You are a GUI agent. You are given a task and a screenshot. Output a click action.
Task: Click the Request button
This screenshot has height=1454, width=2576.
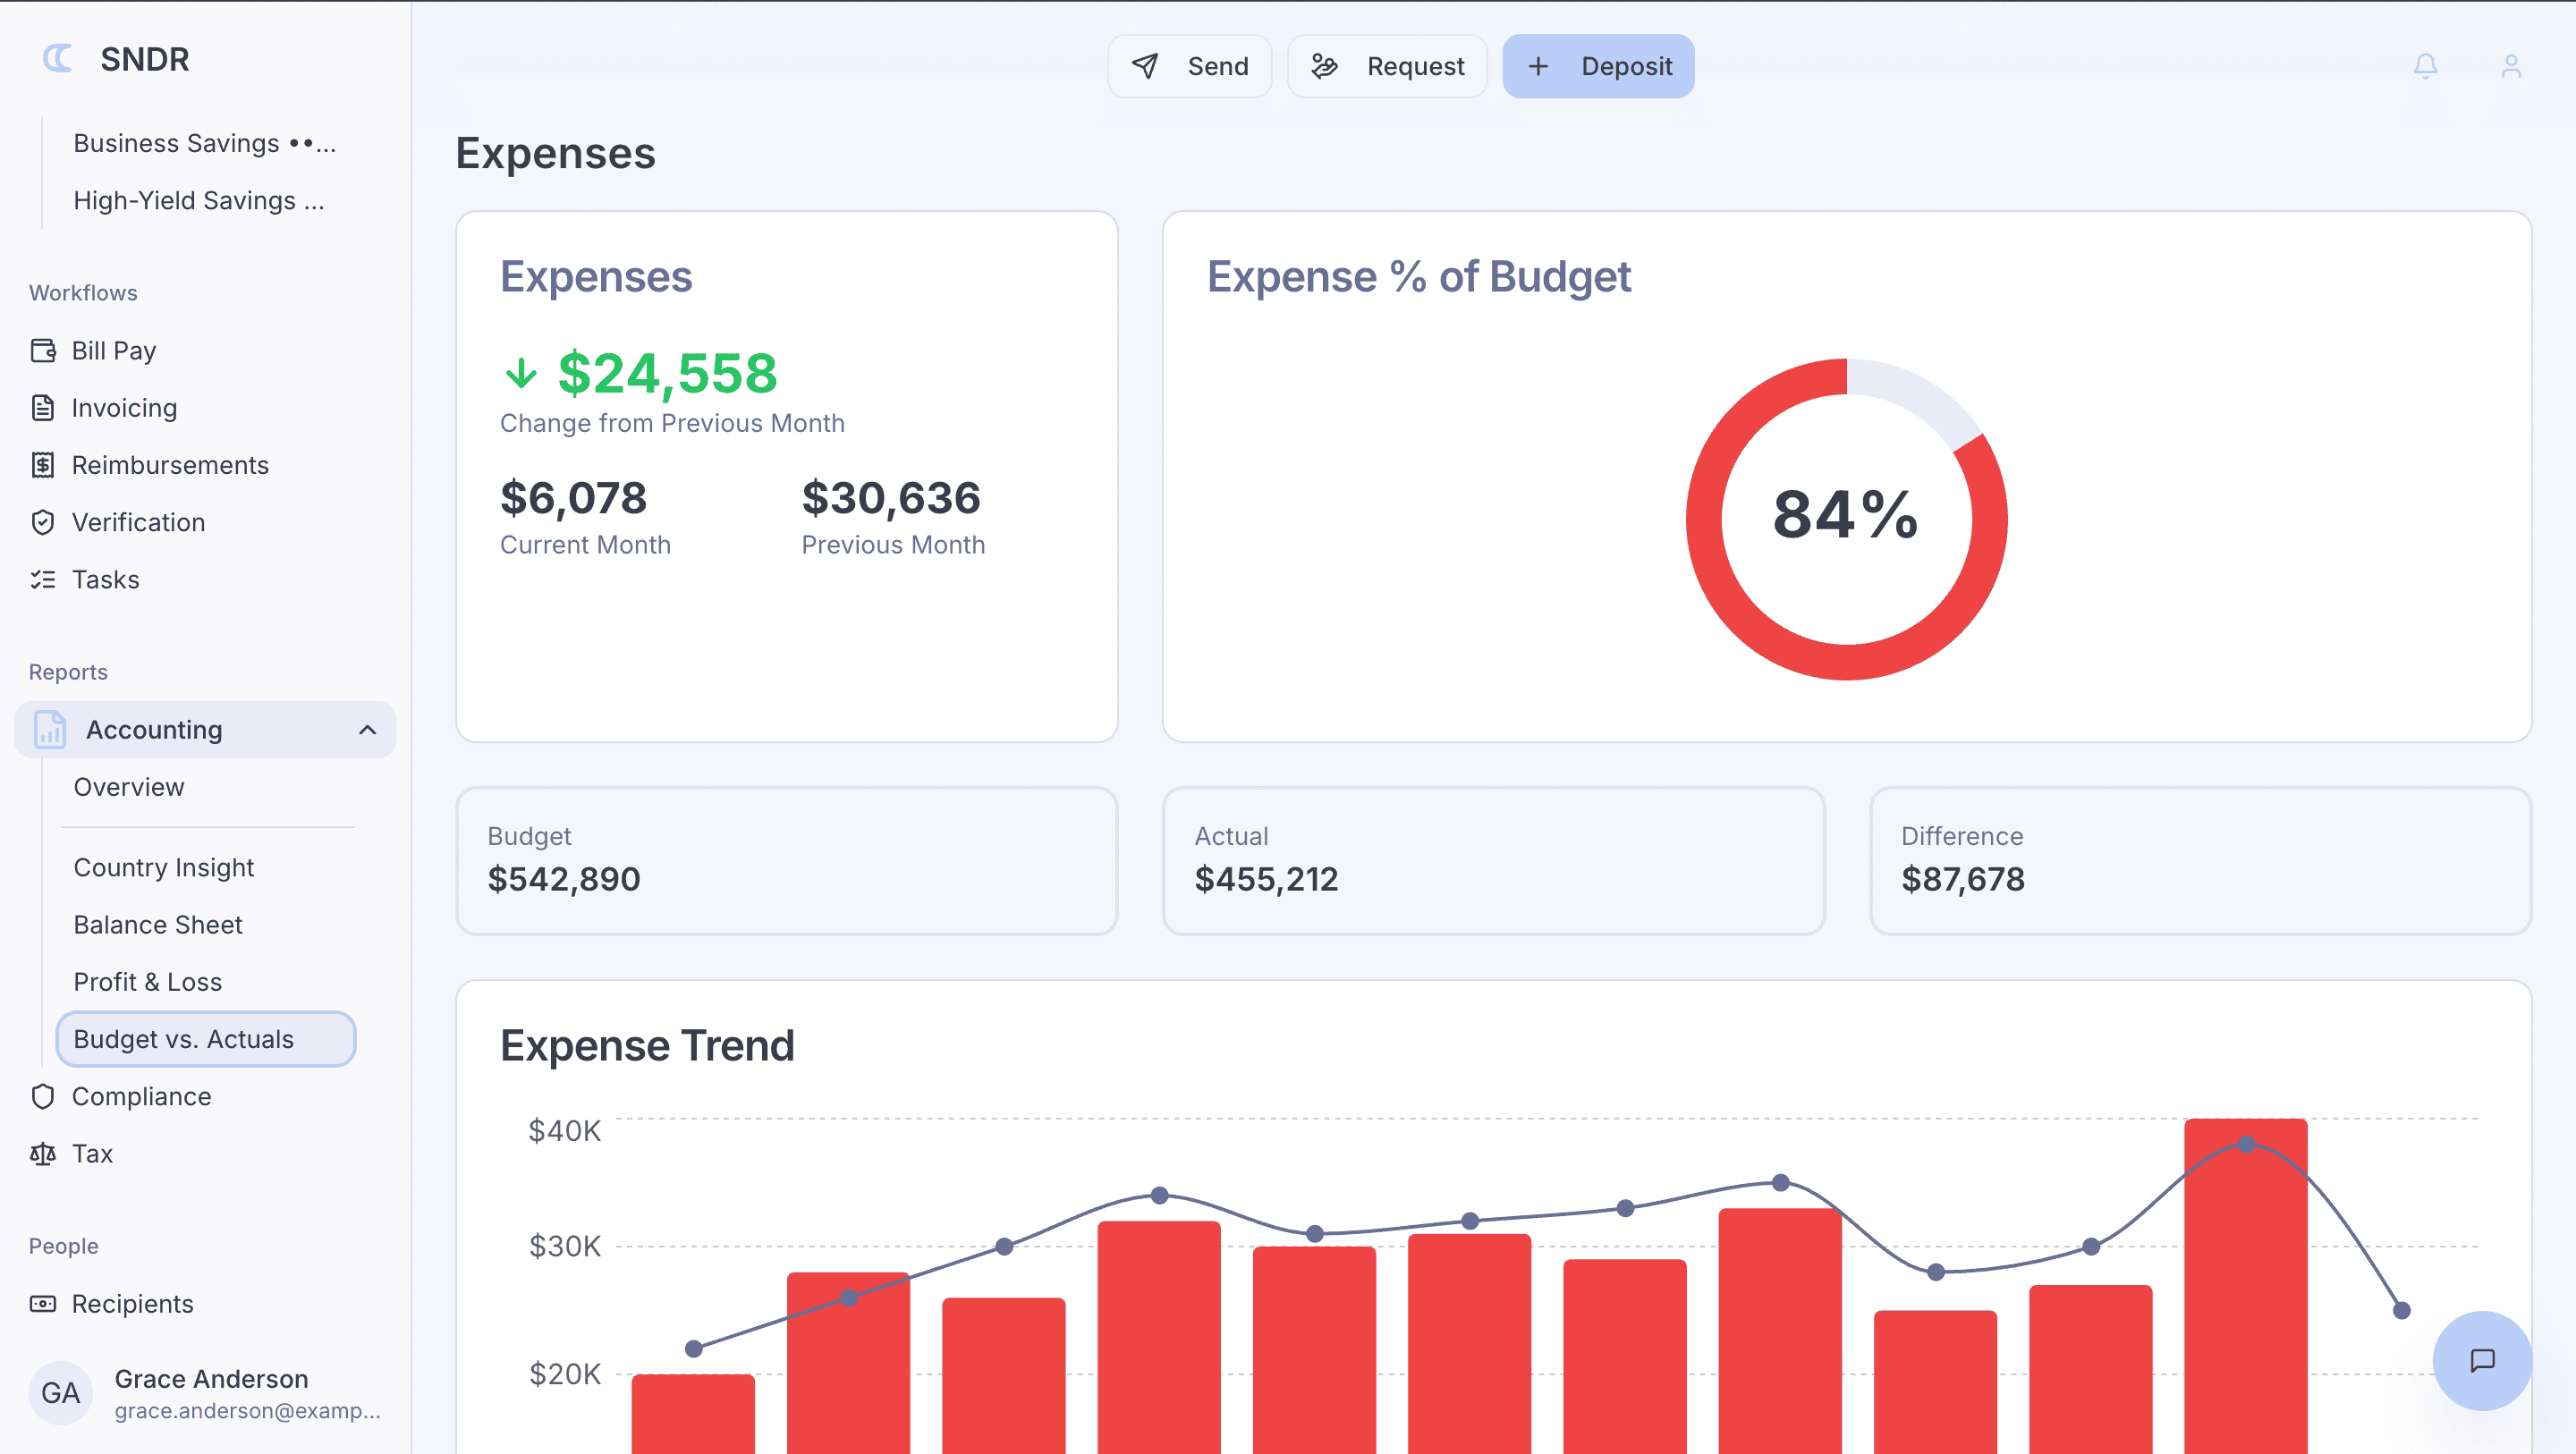tap(1387, 66)
